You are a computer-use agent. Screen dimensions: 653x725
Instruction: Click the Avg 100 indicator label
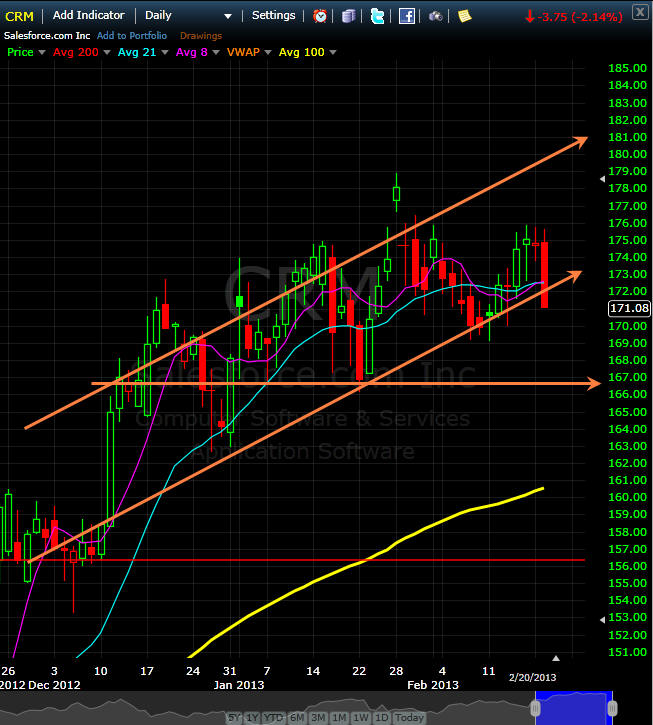(302, 52)
